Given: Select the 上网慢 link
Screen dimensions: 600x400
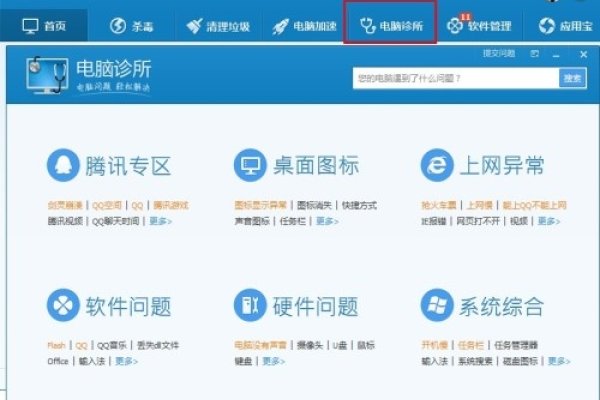Looking at the screenshot, I should click(479, 206).
